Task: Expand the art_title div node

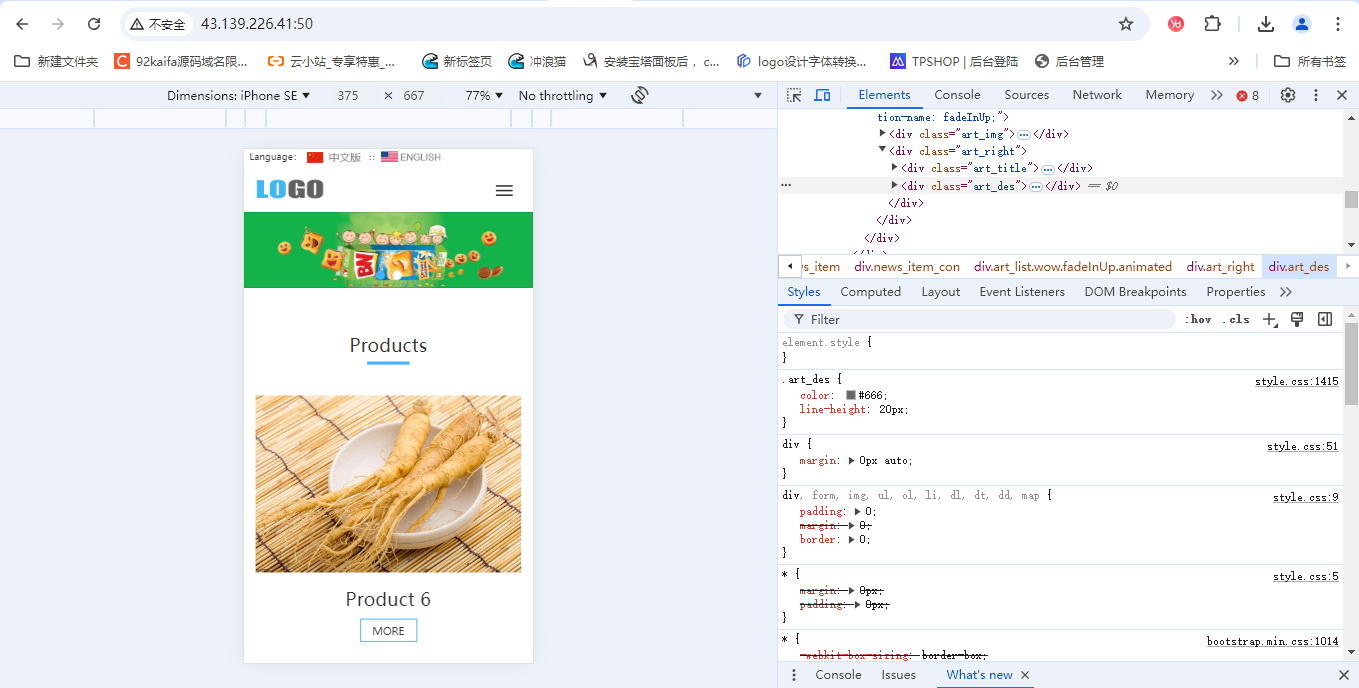Action: tap(895, 168)
